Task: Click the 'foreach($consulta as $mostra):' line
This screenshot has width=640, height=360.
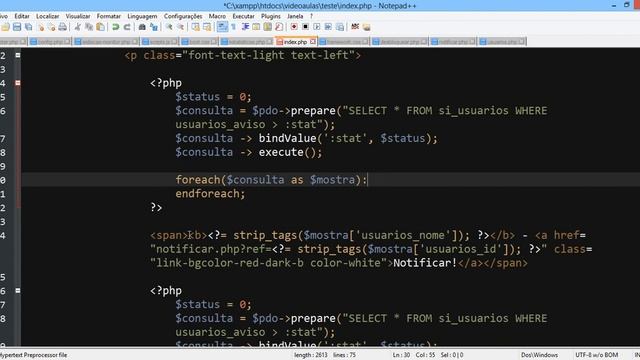Action: (x=271, y=180)
